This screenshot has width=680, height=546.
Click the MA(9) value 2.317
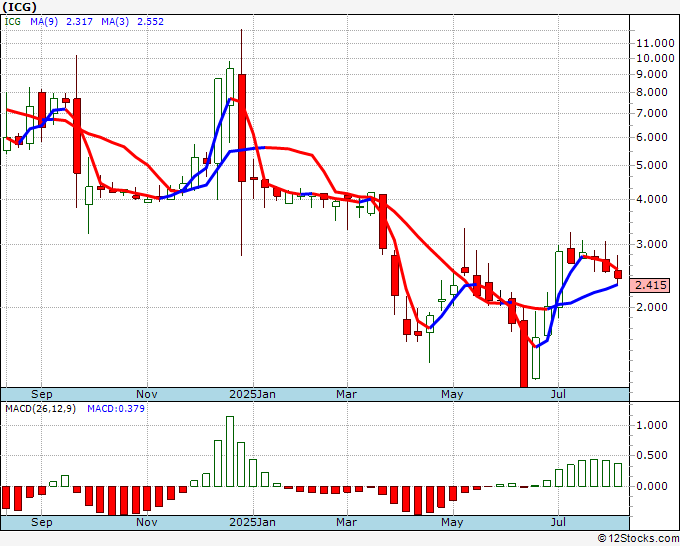[79, 21]
